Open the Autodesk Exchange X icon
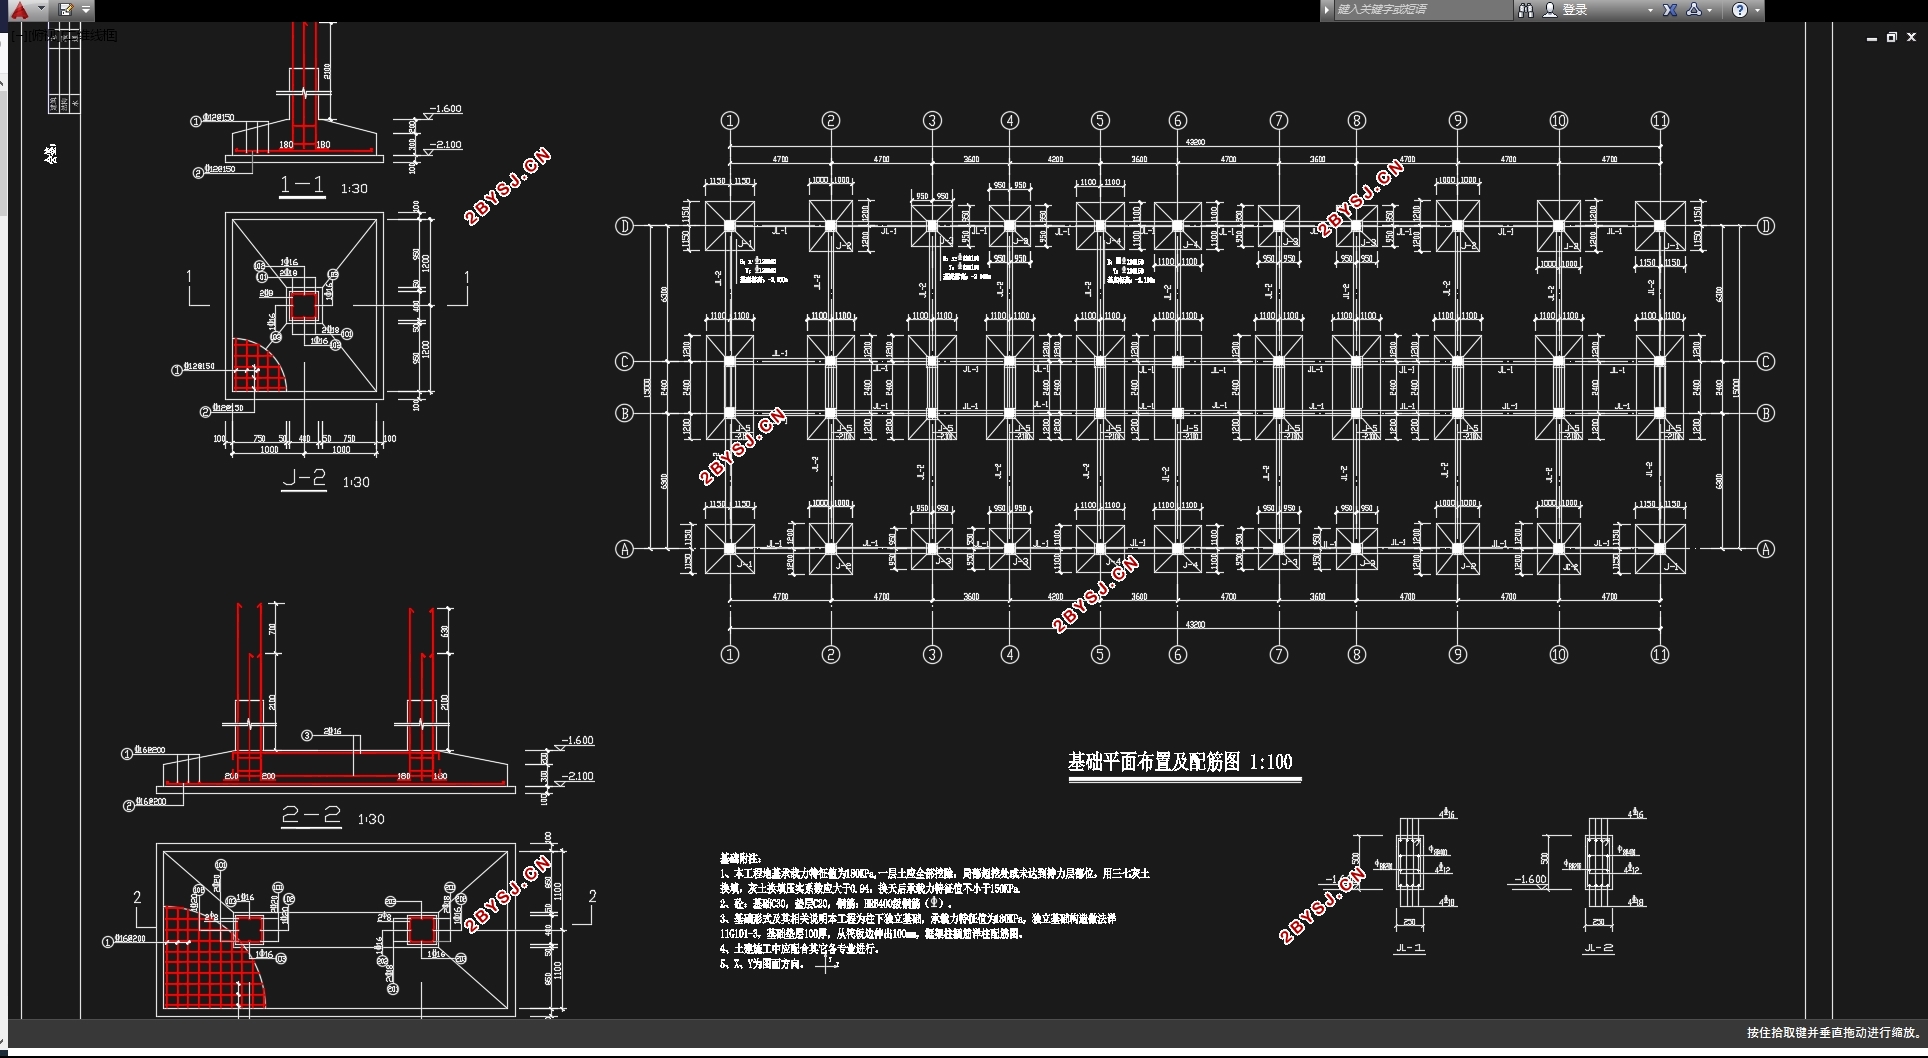 pos(1670,10)
